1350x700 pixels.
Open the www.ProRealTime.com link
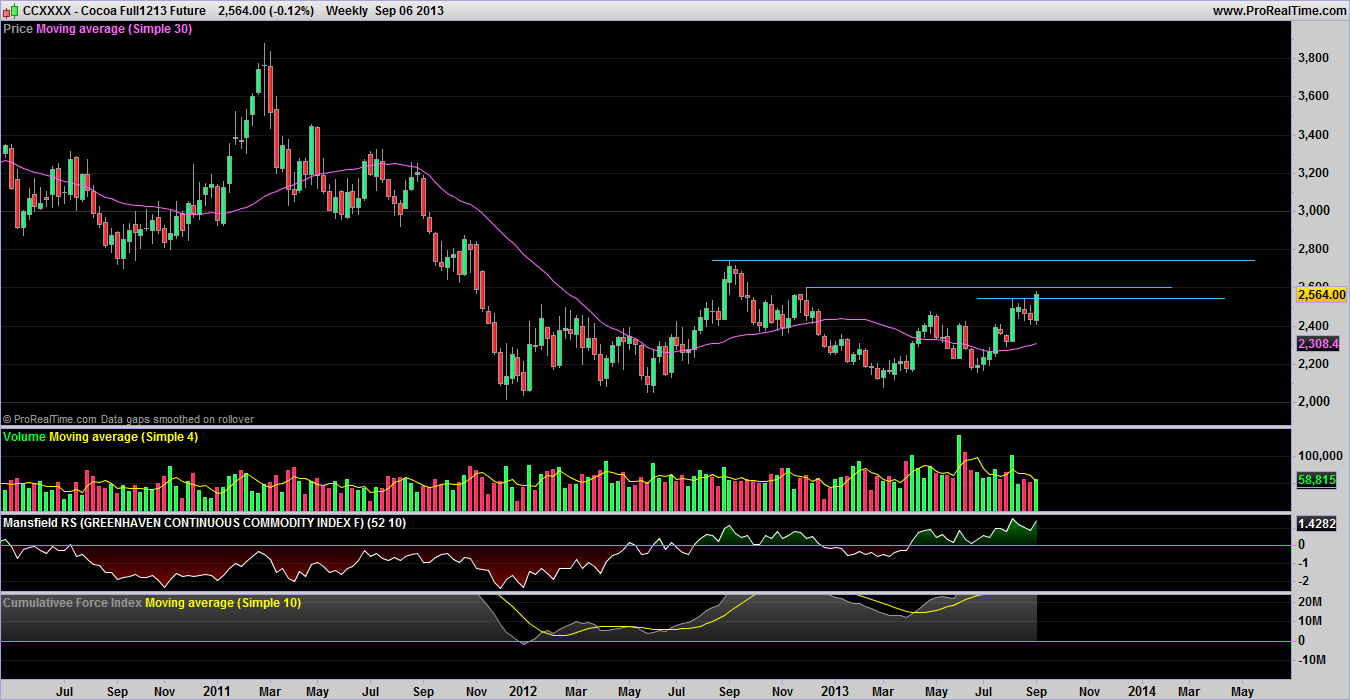click(x=1279, y=10)
